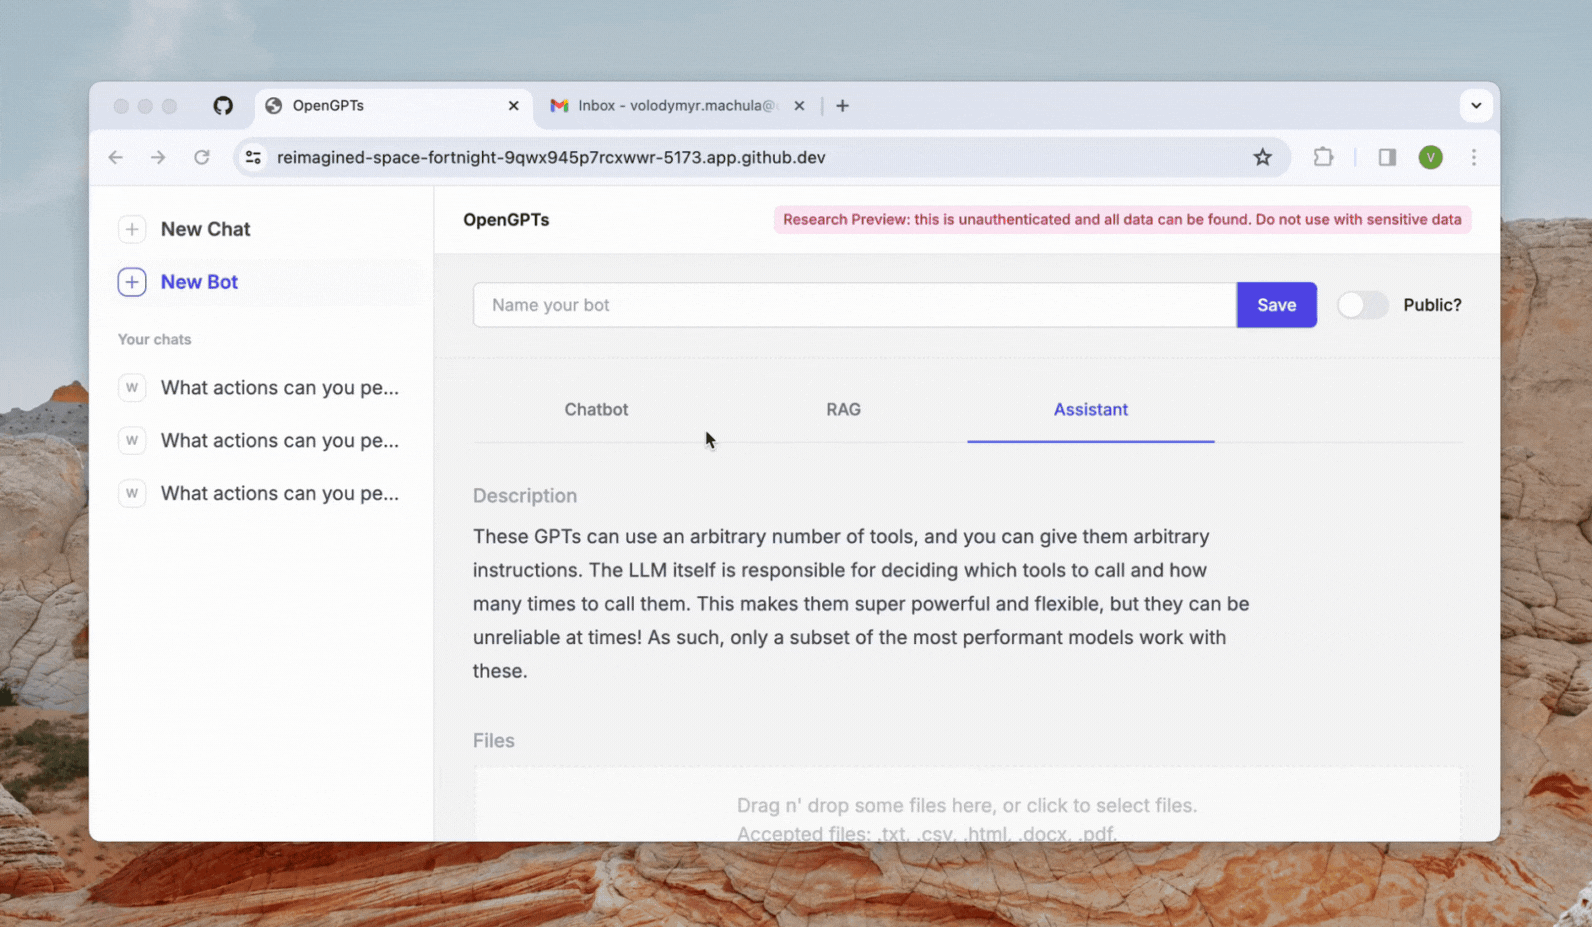Expand the tab search dropdown arrow

1476,105
